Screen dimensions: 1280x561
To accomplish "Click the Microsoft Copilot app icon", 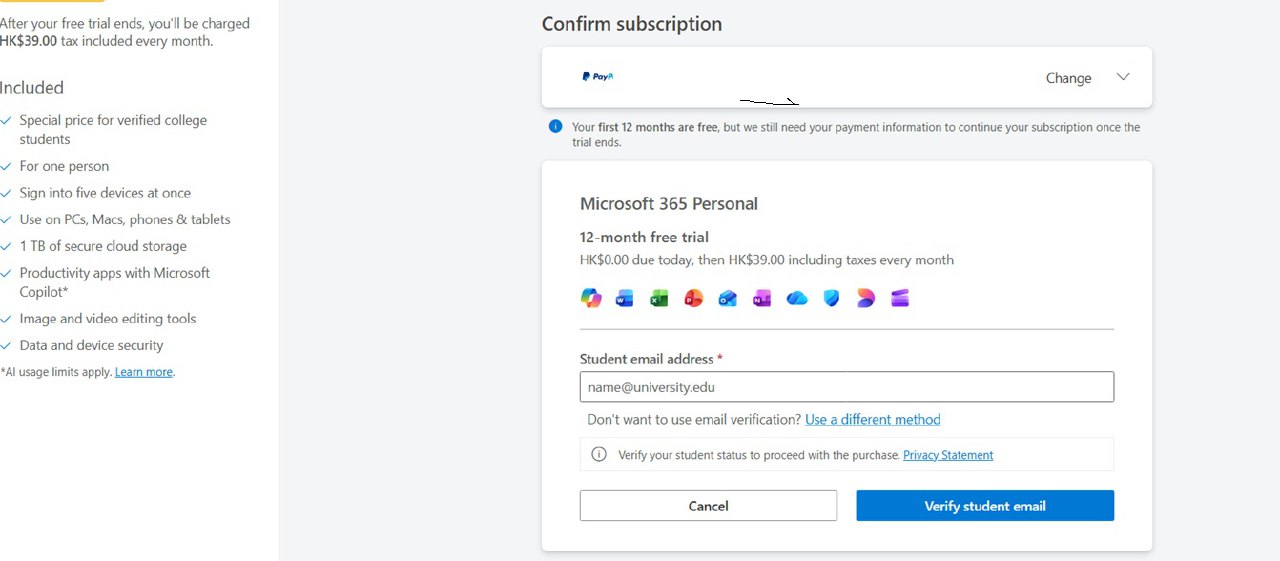I will (591, 298).
